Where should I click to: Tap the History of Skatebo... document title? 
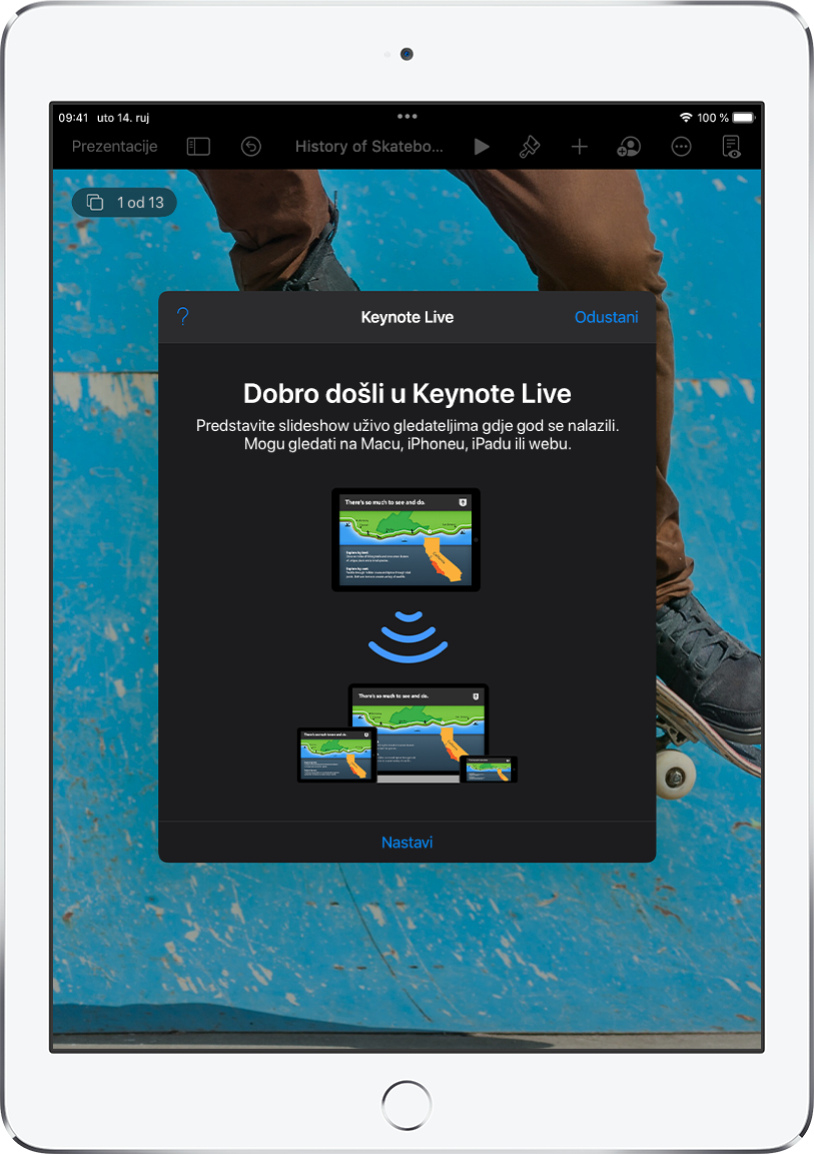tap(369, 146)
